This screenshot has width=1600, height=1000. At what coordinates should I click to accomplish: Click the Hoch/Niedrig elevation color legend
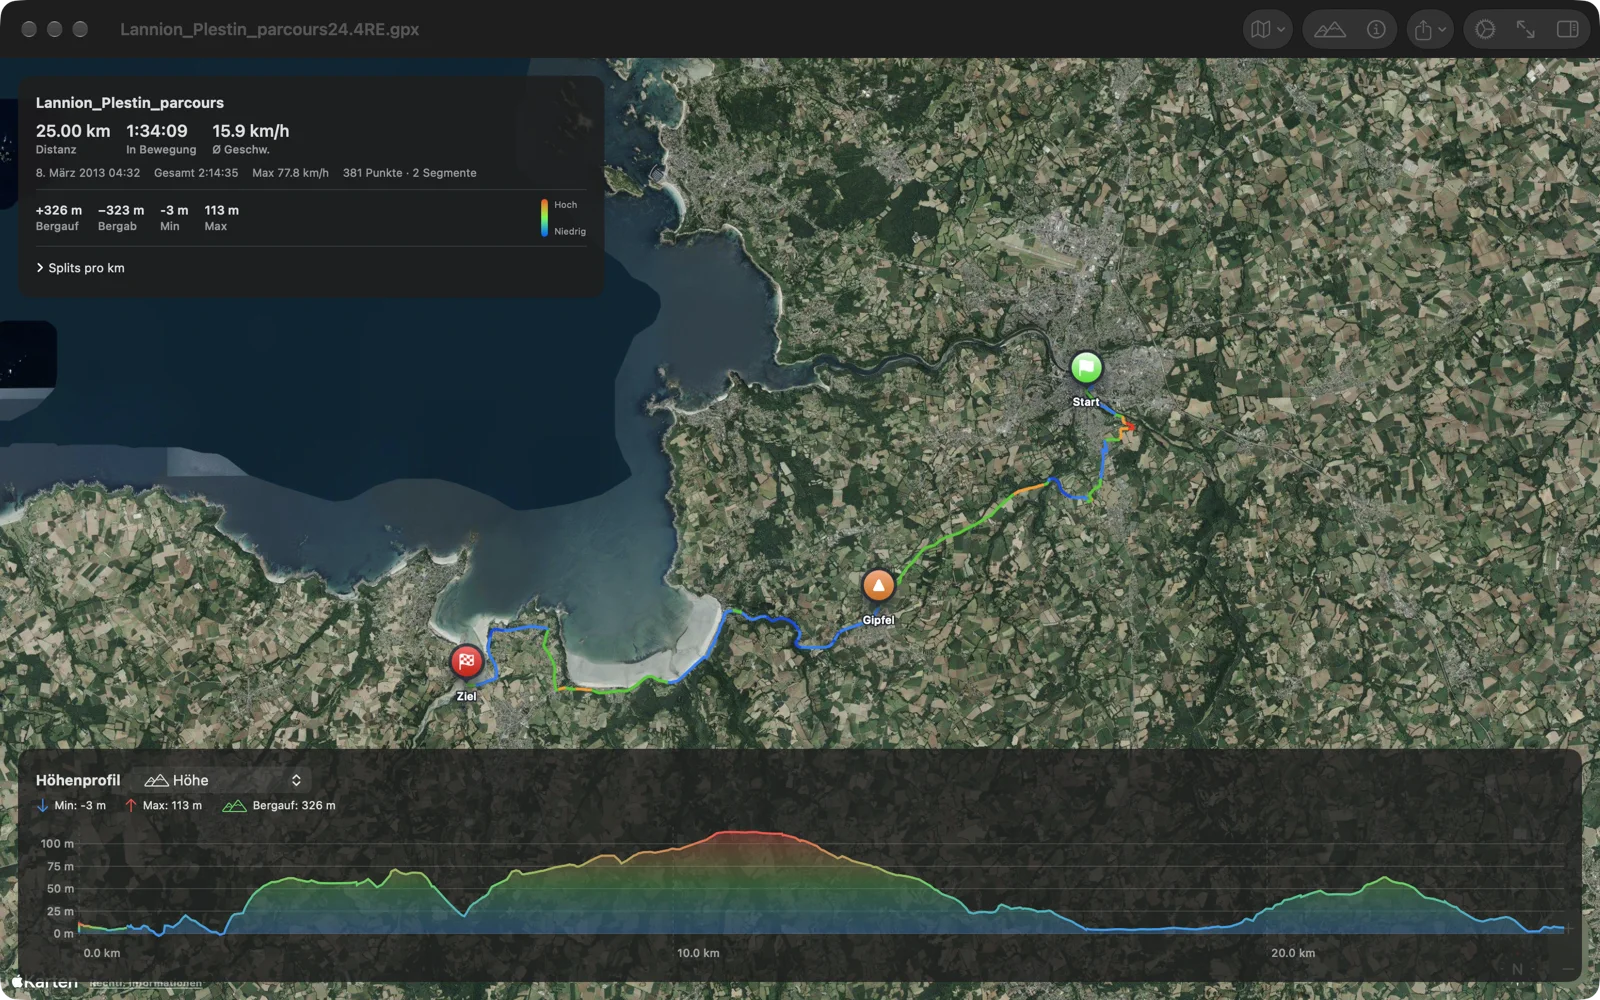(x=563, y=218)
